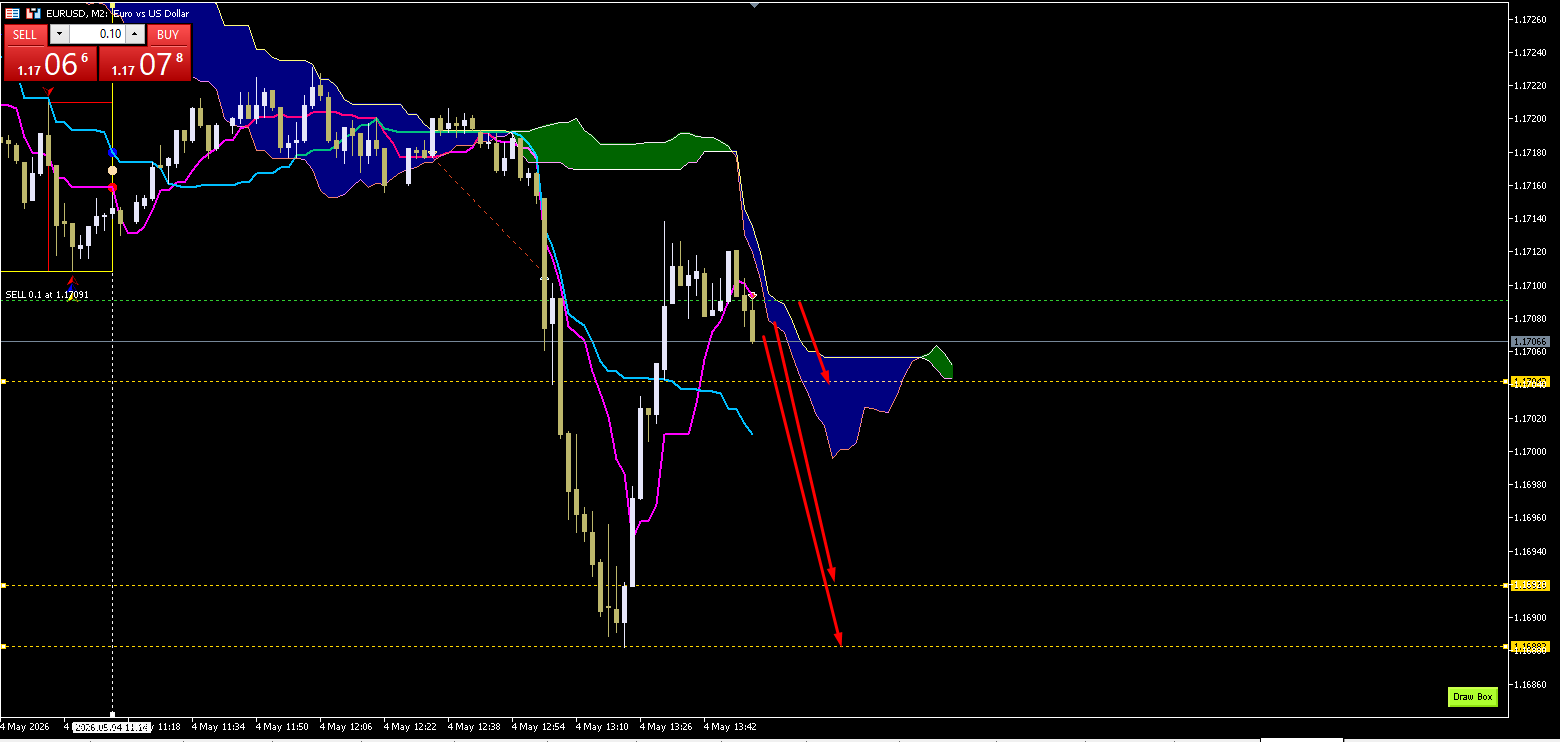Click the green Draw Box button
Image resolution: width=1560 pixels, height=742 pixels.
pos(1472,697)
